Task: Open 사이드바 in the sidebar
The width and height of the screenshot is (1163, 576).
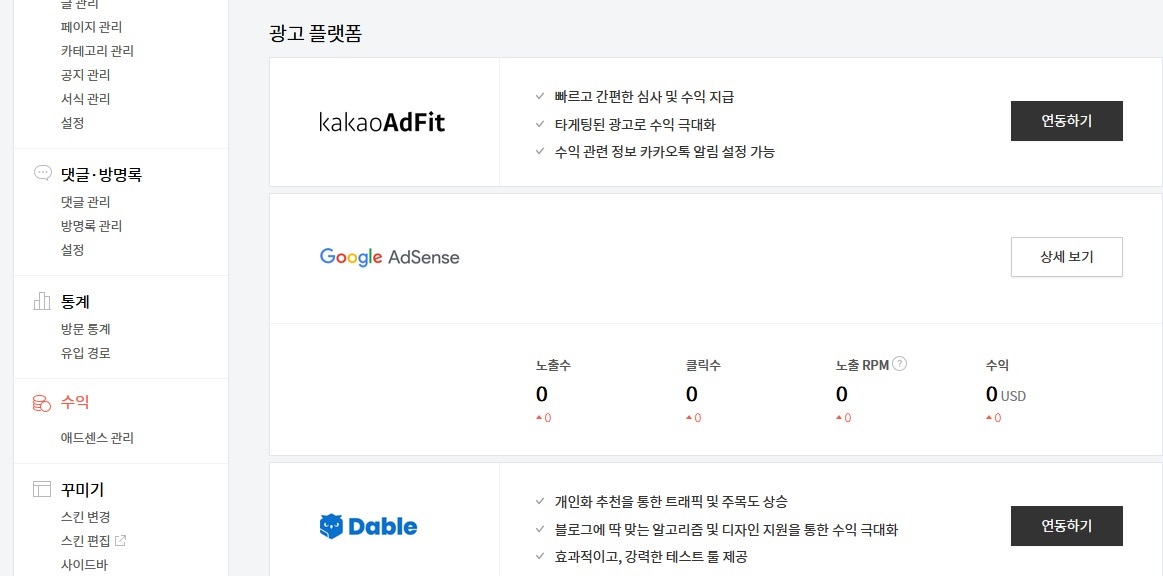Action: pyautogui.click(x=84, y=565)
